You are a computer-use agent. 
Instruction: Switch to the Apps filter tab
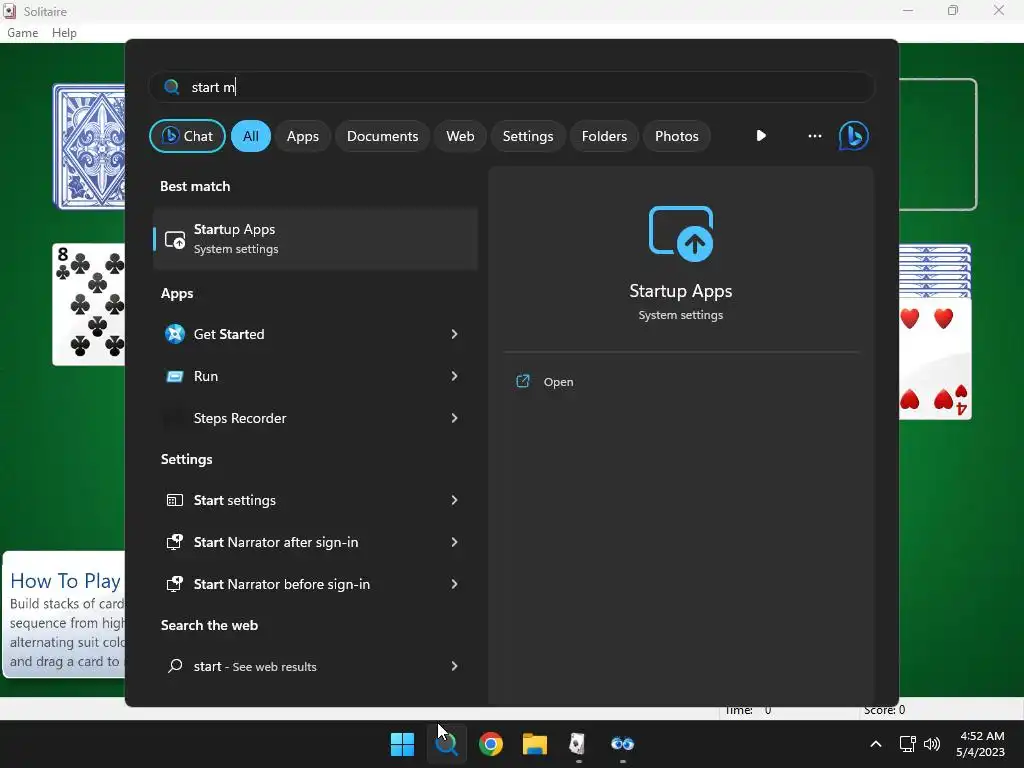click(302, 136)
